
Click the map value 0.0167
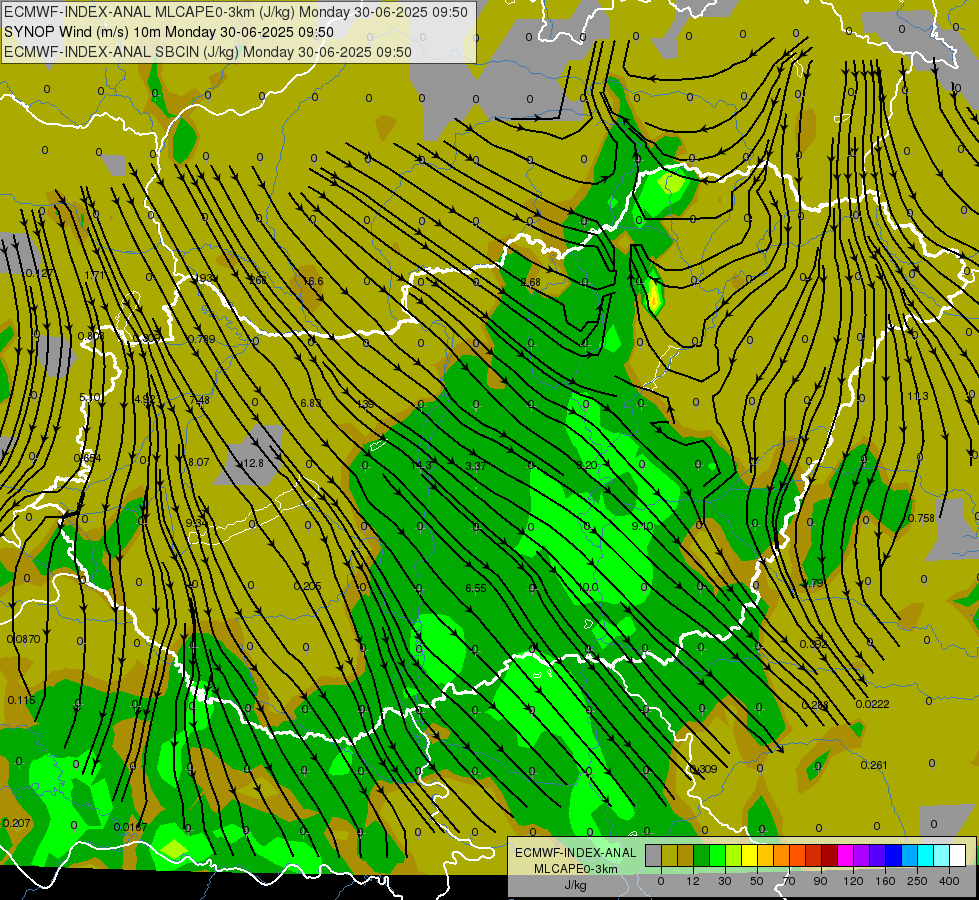(x=130, y=827)
